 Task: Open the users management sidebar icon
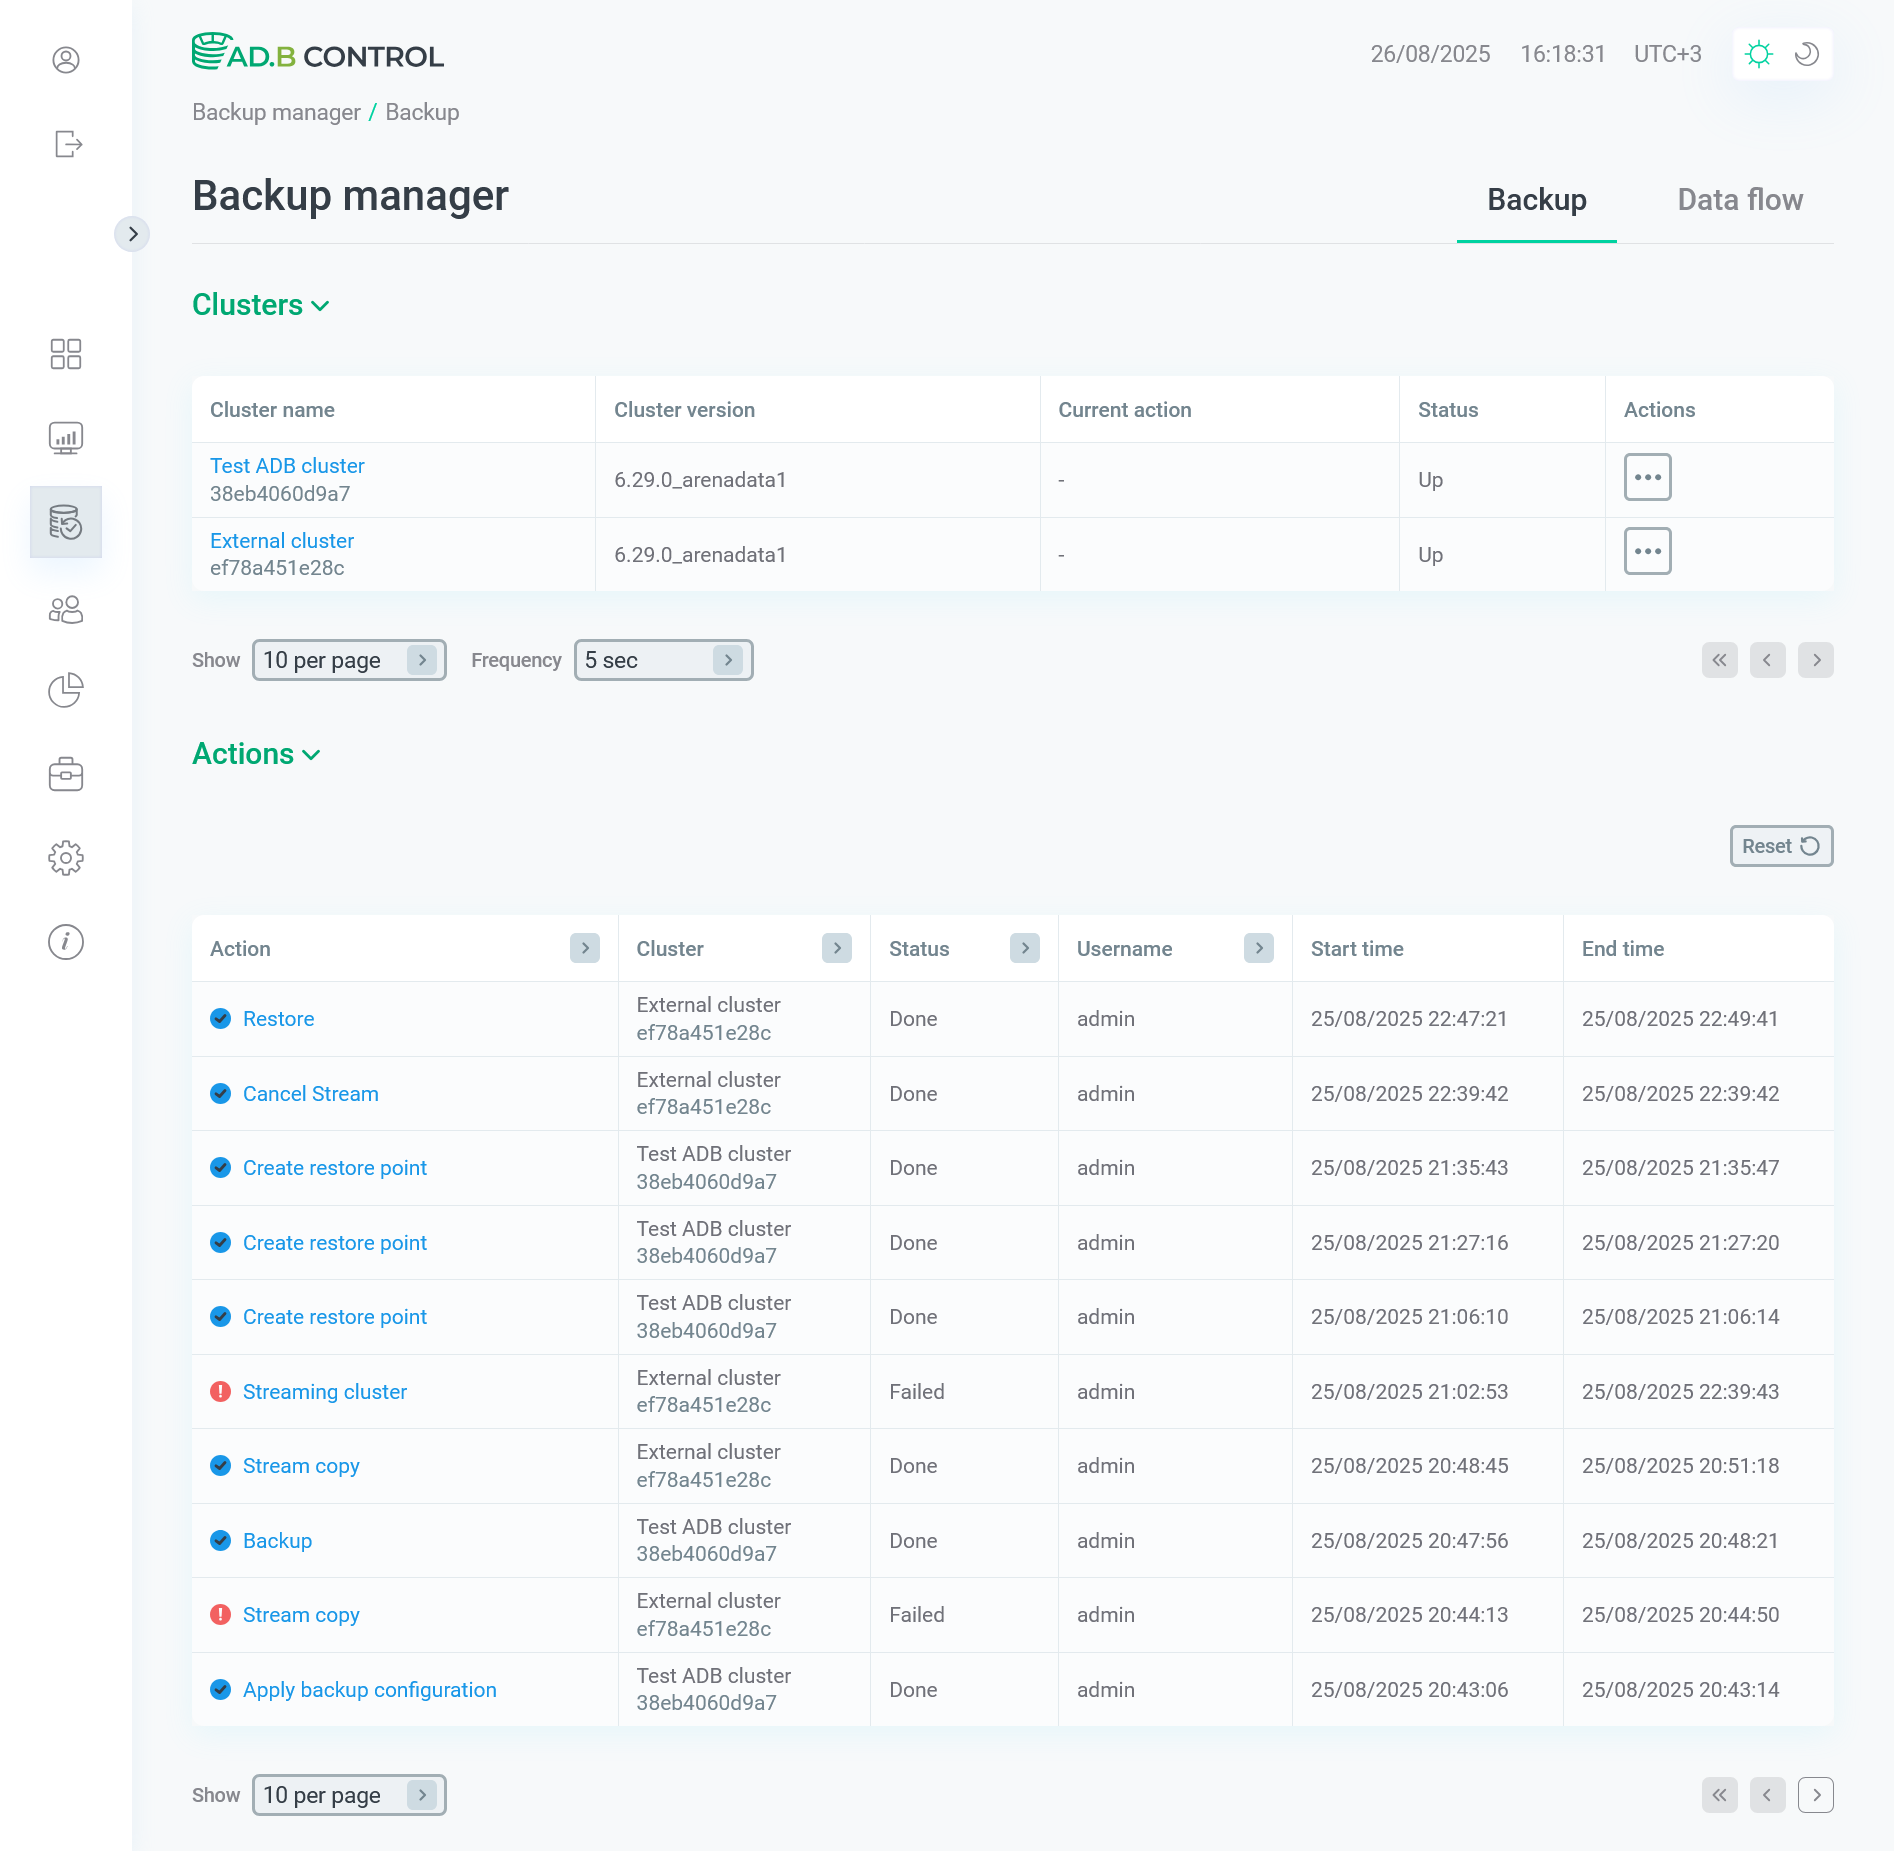point(66,609)
